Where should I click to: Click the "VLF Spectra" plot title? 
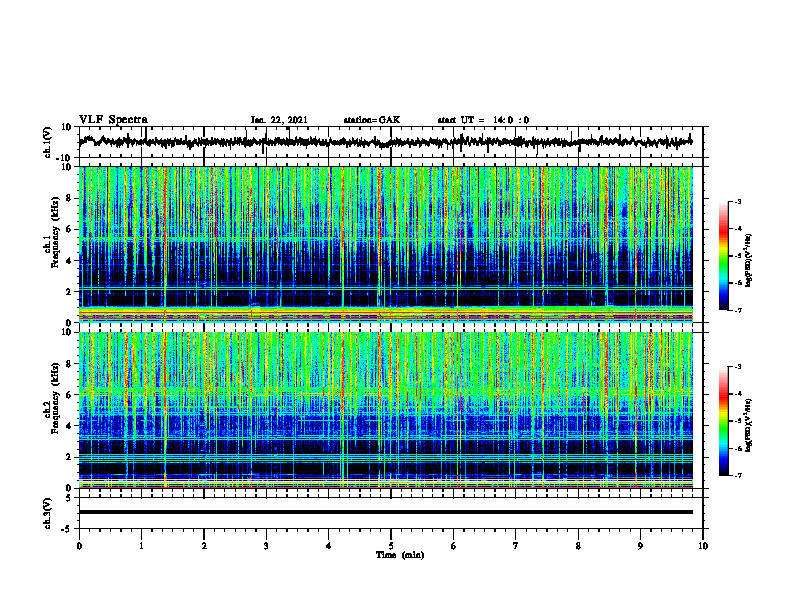pos(113,120)
